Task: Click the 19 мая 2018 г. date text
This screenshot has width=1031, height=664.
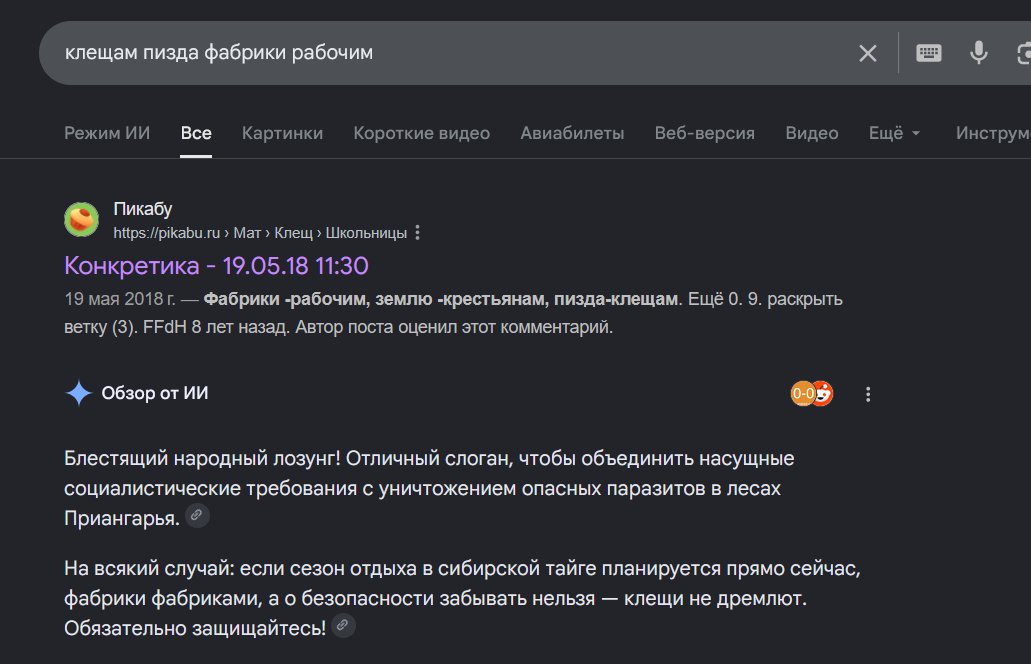Action: click(x=120, y=299)
